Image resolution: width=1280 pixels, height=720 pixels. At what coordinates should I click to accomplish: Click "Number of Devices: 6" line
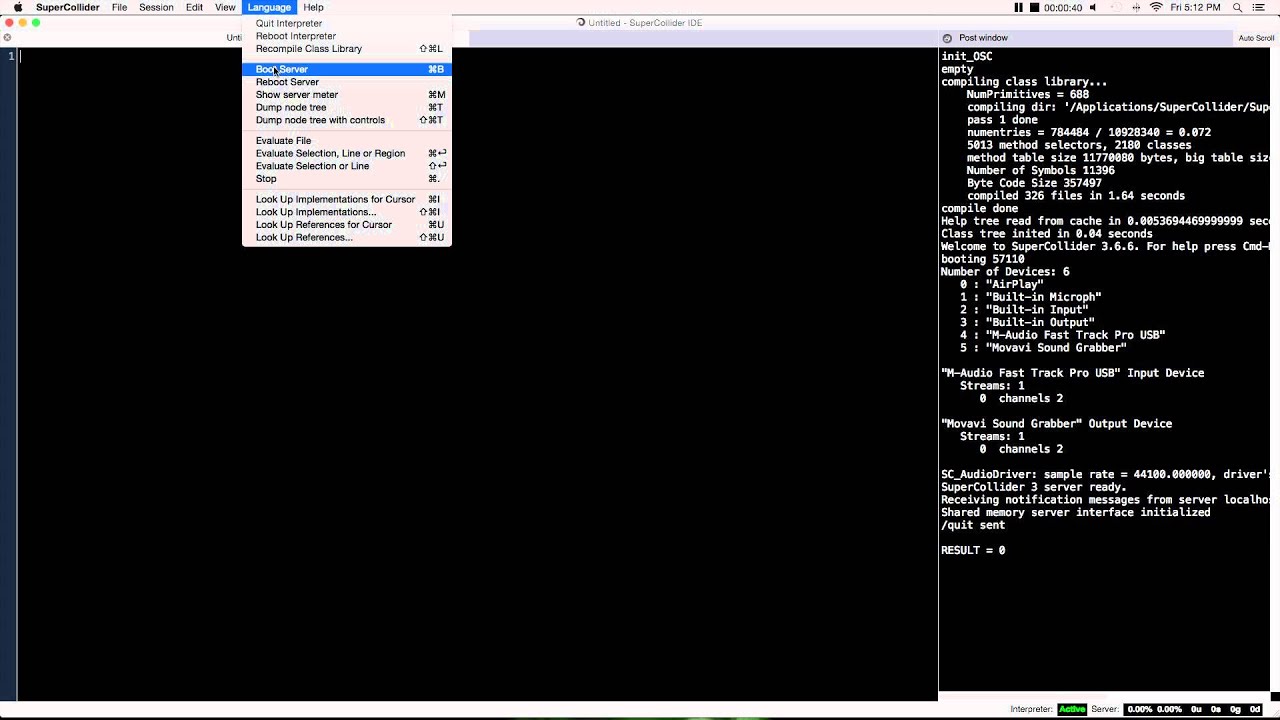click(1005, 272)
